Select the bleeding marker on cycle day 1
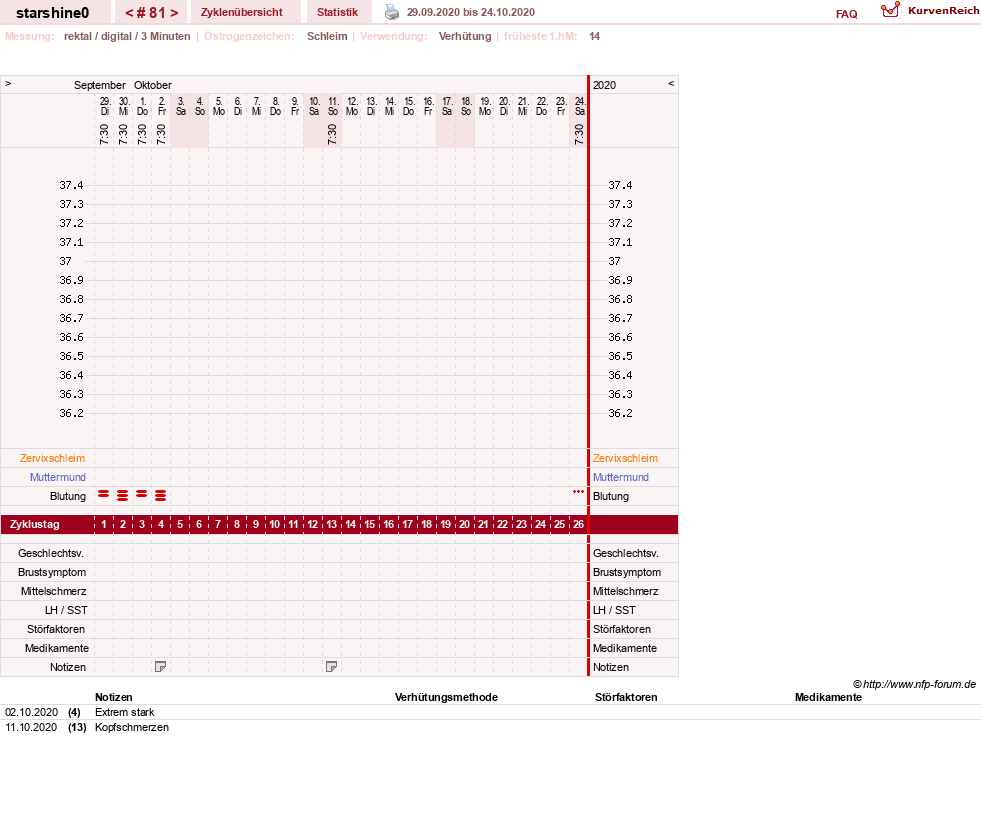Viewport: 981px width, 836px height. click(x=104, y=494)
